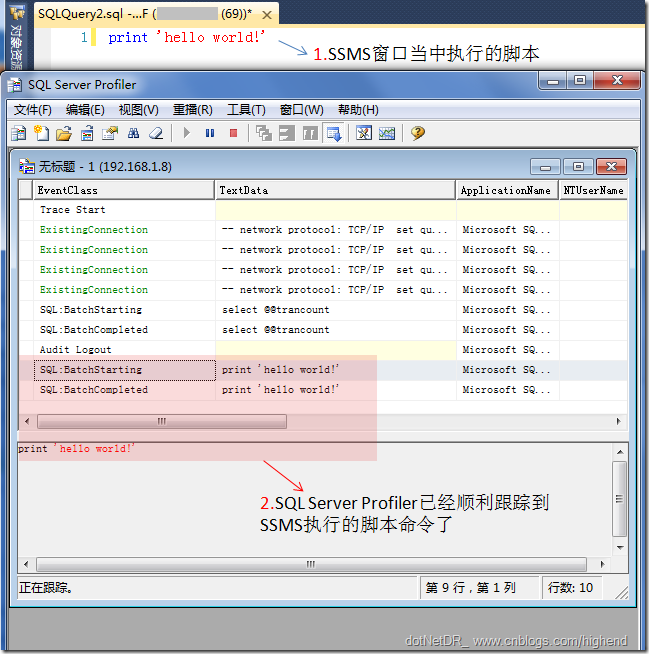
Task: Click the New Trace toolbar icon
Action: click(x=19, y=133)
